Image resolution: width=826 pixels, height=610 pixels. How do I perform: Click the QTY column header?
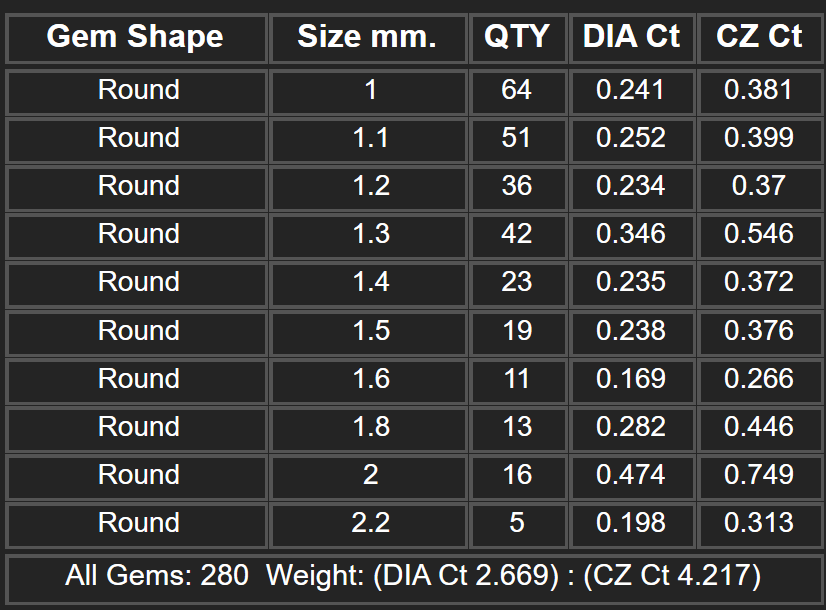click(518, 38)
